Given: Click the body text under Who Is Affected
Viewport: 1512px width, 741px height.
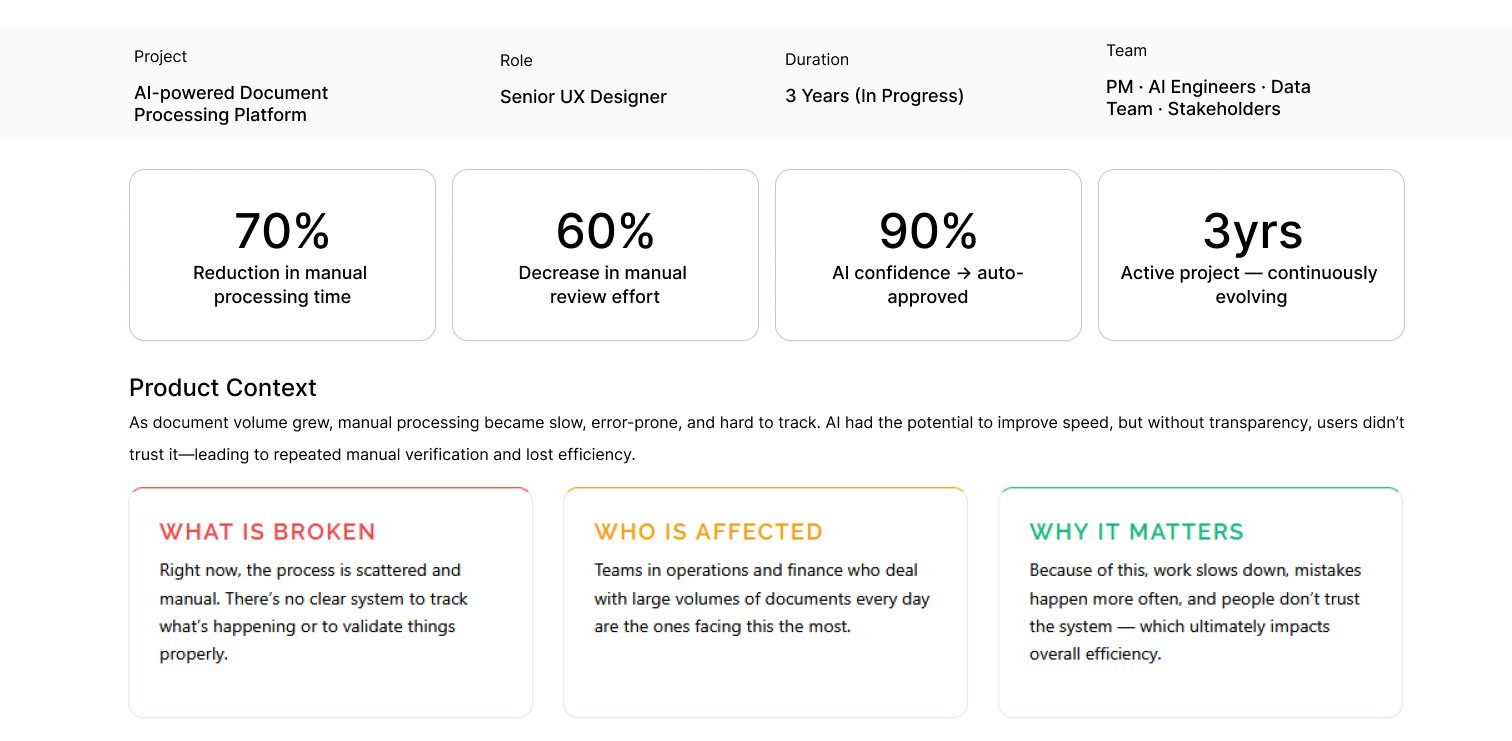Looking at the screenshot, I should (761, 598).
